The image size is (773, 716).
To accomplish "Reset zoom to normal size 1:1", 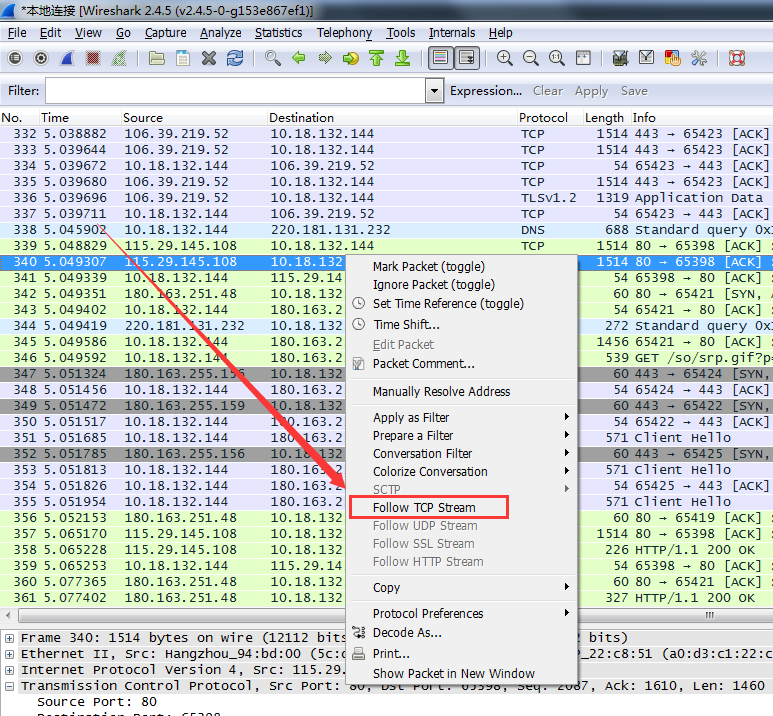I will (x=557, y=58).
